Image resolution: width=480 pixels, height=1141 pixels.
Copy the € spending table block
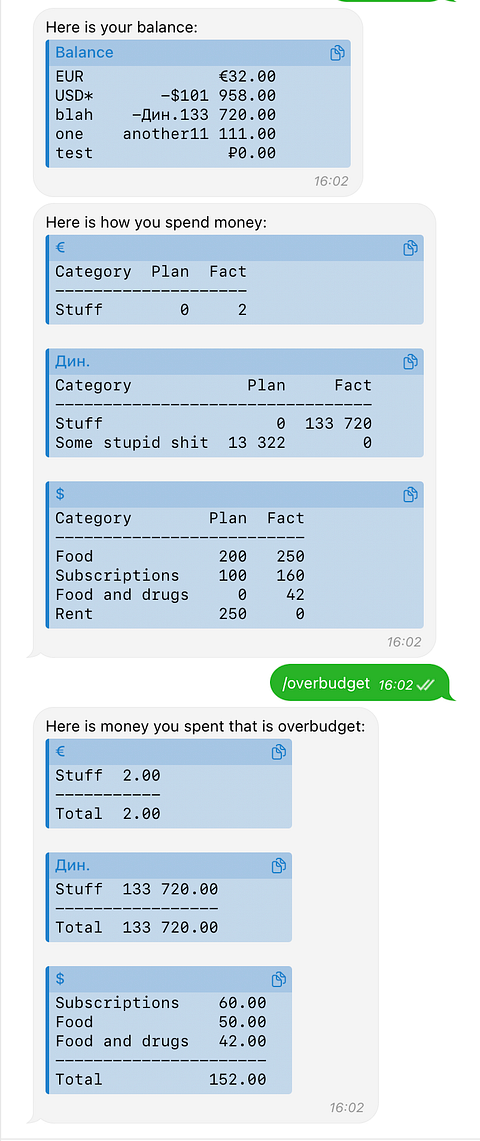[x=410, y=248]
